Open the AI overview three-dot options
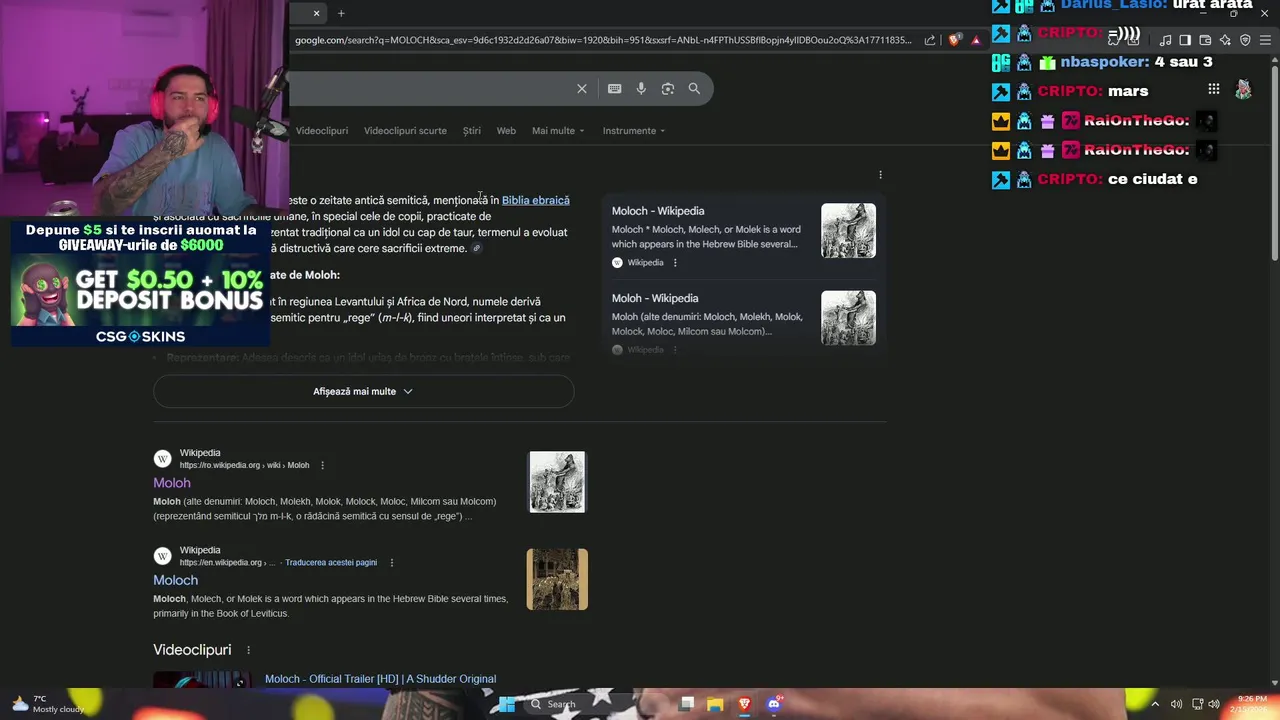The width and height of the screenshot is (1280, 720). [880, 175]
